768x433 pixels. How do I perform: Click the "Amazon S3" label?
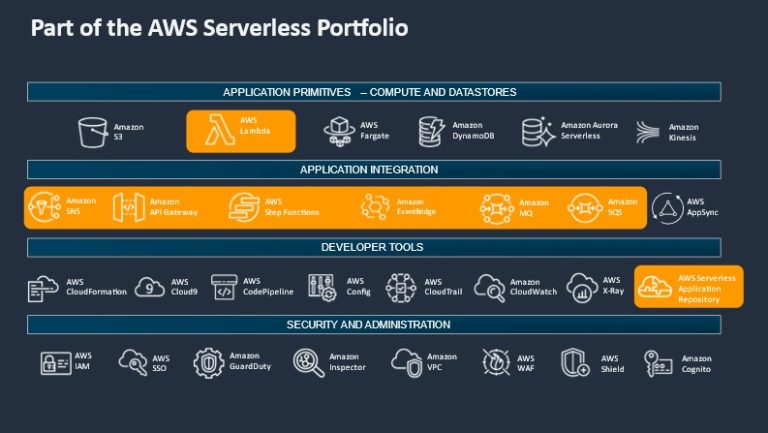129,132
